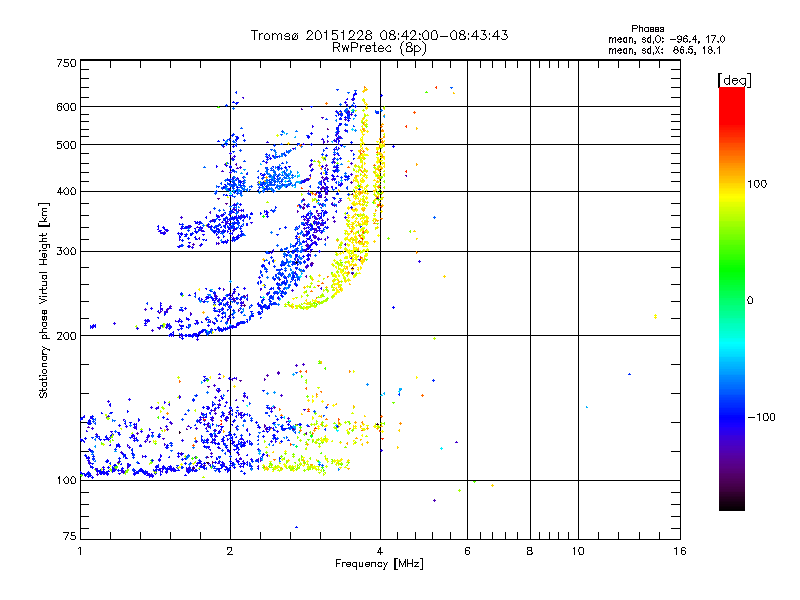800x600 pixels.
Task: Click the x-axis tick '6'
Action: pos(467,551)
